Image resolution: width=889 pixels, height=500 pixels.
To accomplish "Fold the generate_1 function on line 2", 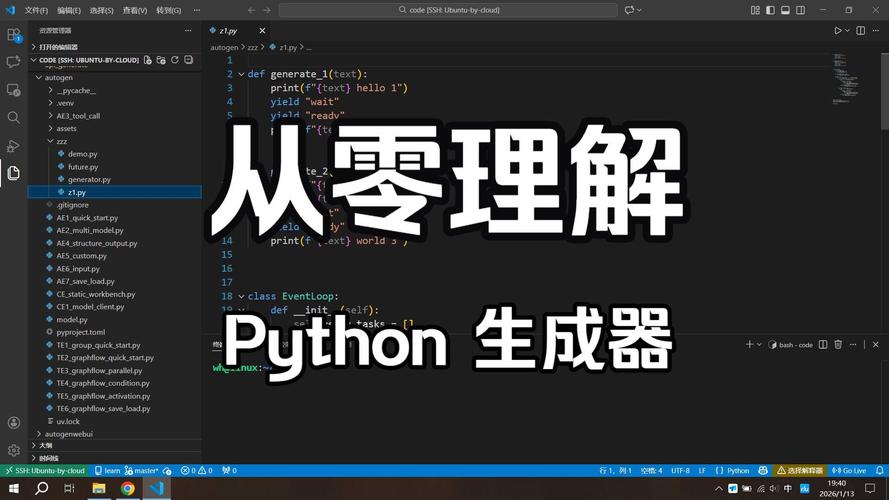I will pos(241,74).
